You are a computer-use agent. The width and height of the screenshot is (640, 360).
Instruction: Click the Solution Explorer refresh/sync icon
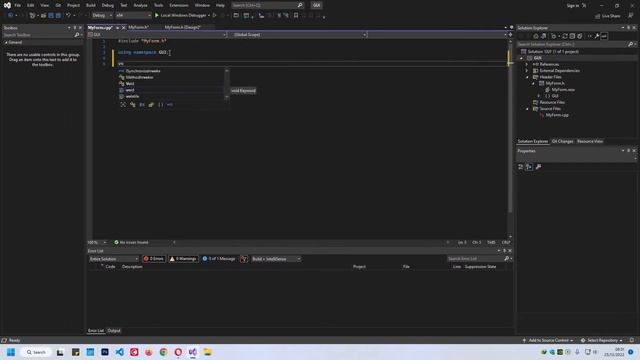click(565, 36)
